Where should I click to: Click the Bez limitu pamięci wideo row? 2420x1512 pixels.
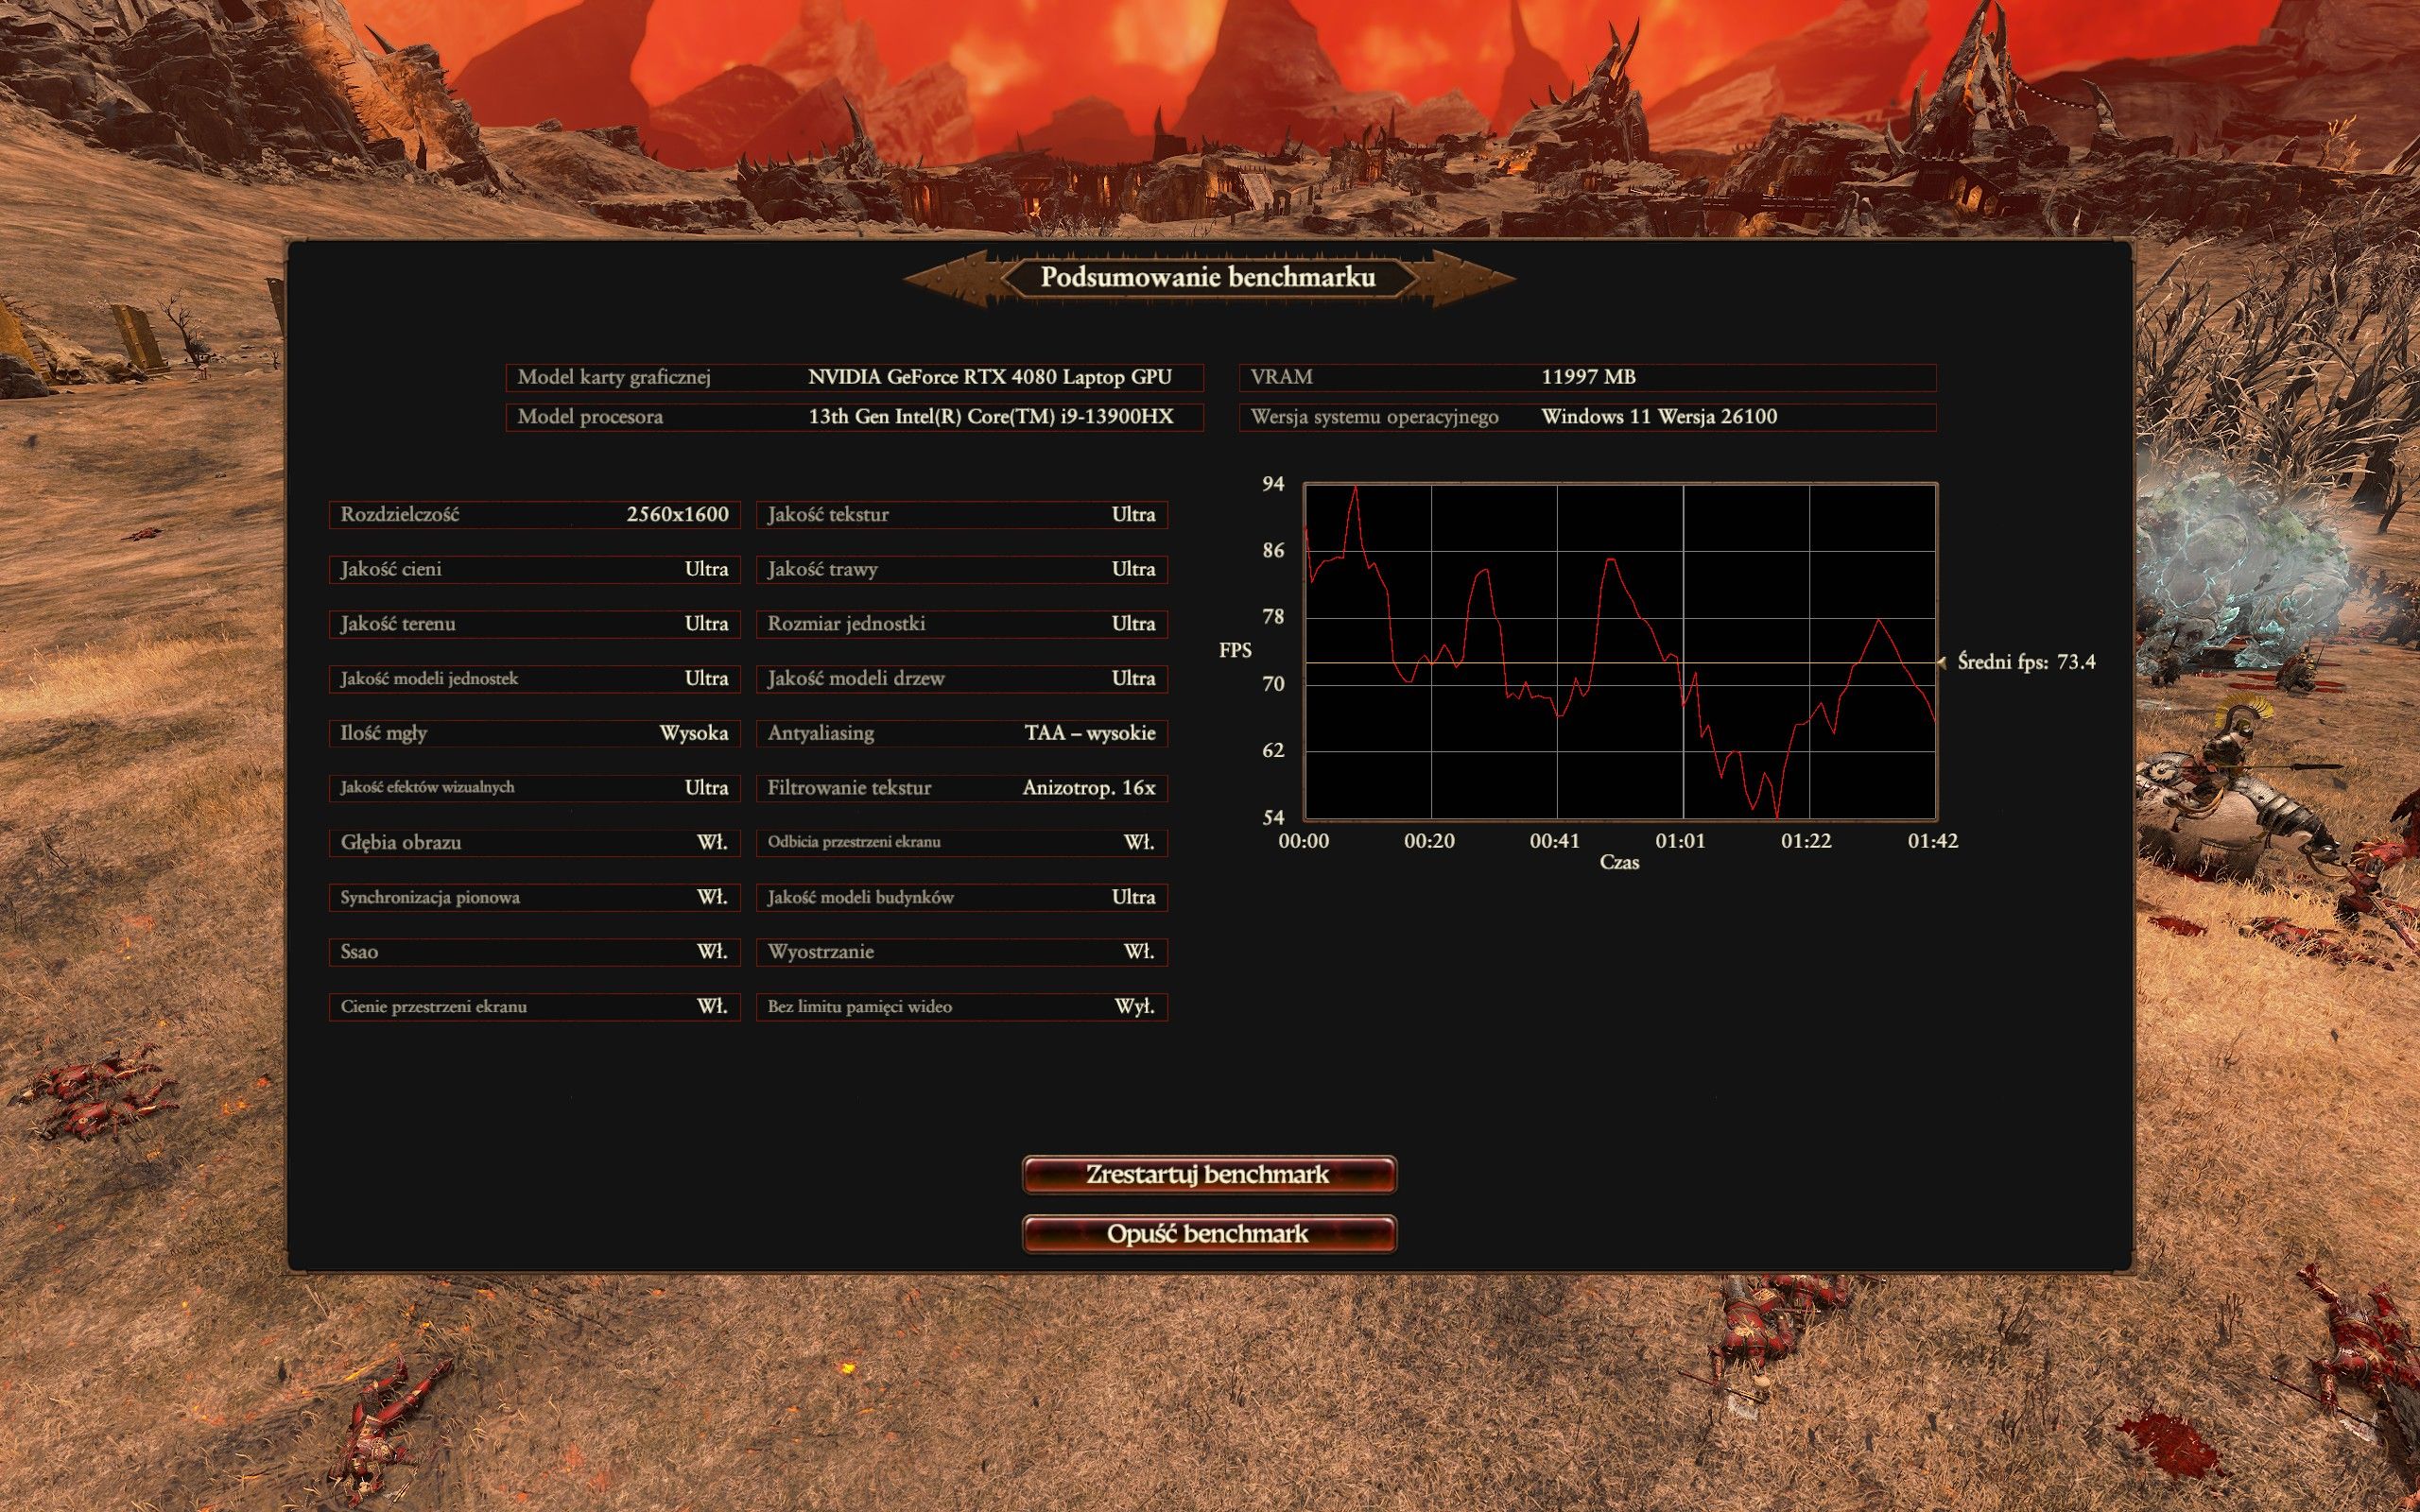962,1007
